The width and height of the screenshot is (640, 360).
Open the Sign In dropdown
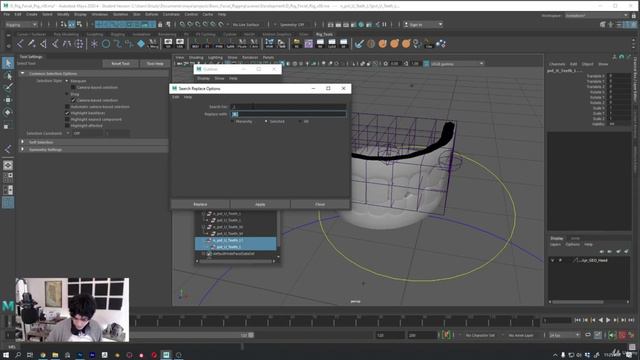tap(424, 24)
